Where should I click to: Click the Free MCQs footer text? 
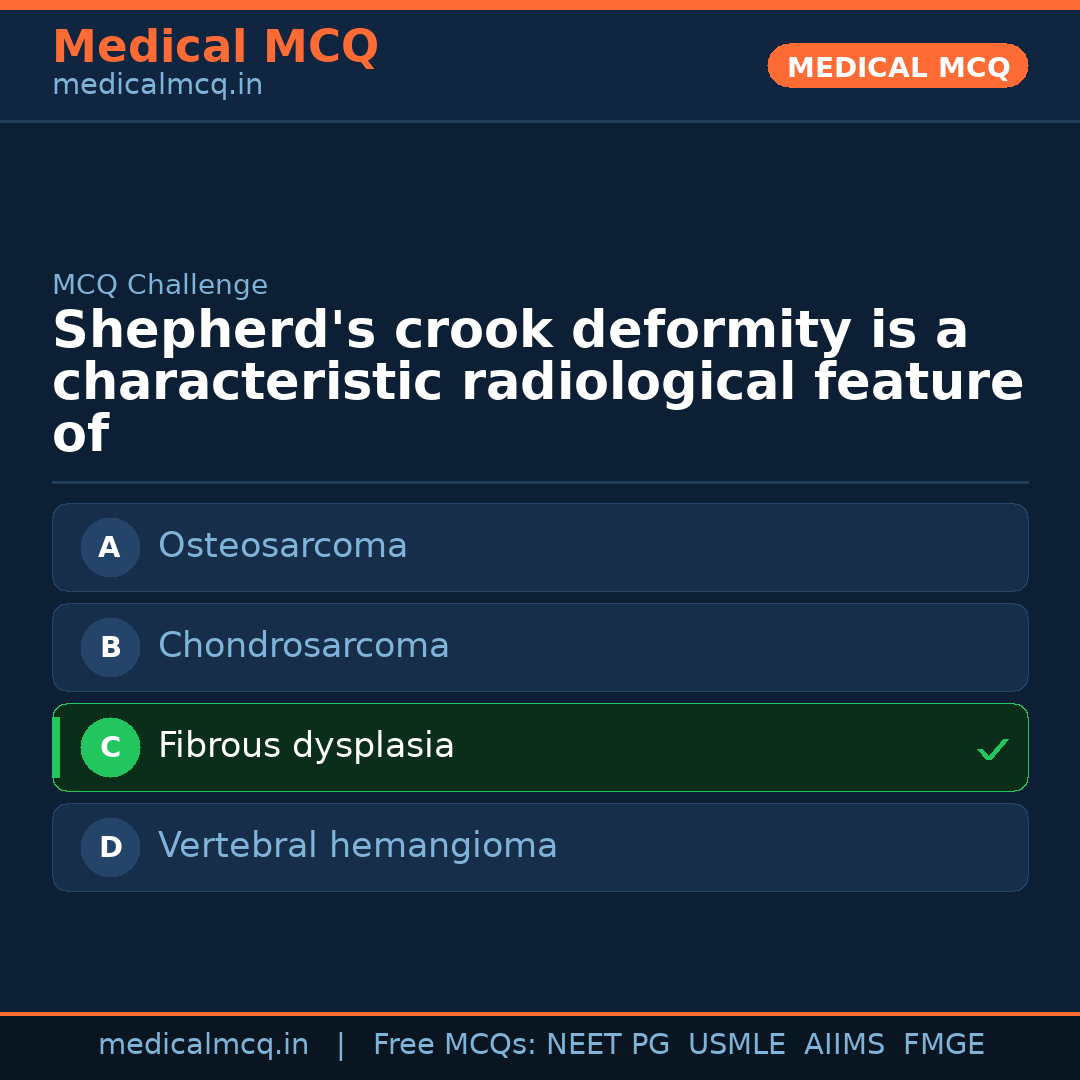[x=455, y=1045]
